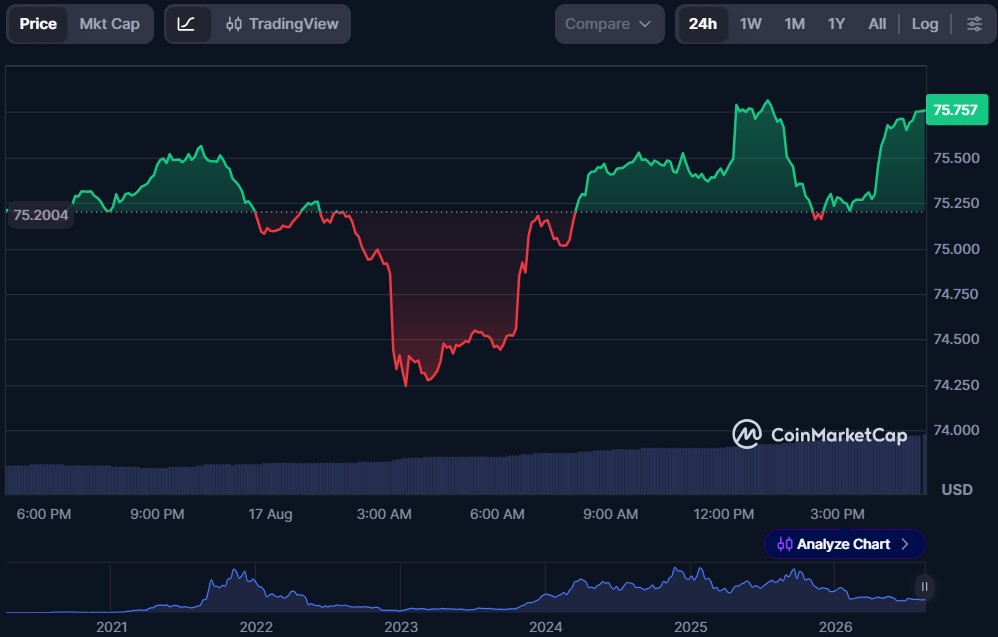Open TradingView candlestick chart mode
Viewport: 998px width, 637px height.
(282, 24)
